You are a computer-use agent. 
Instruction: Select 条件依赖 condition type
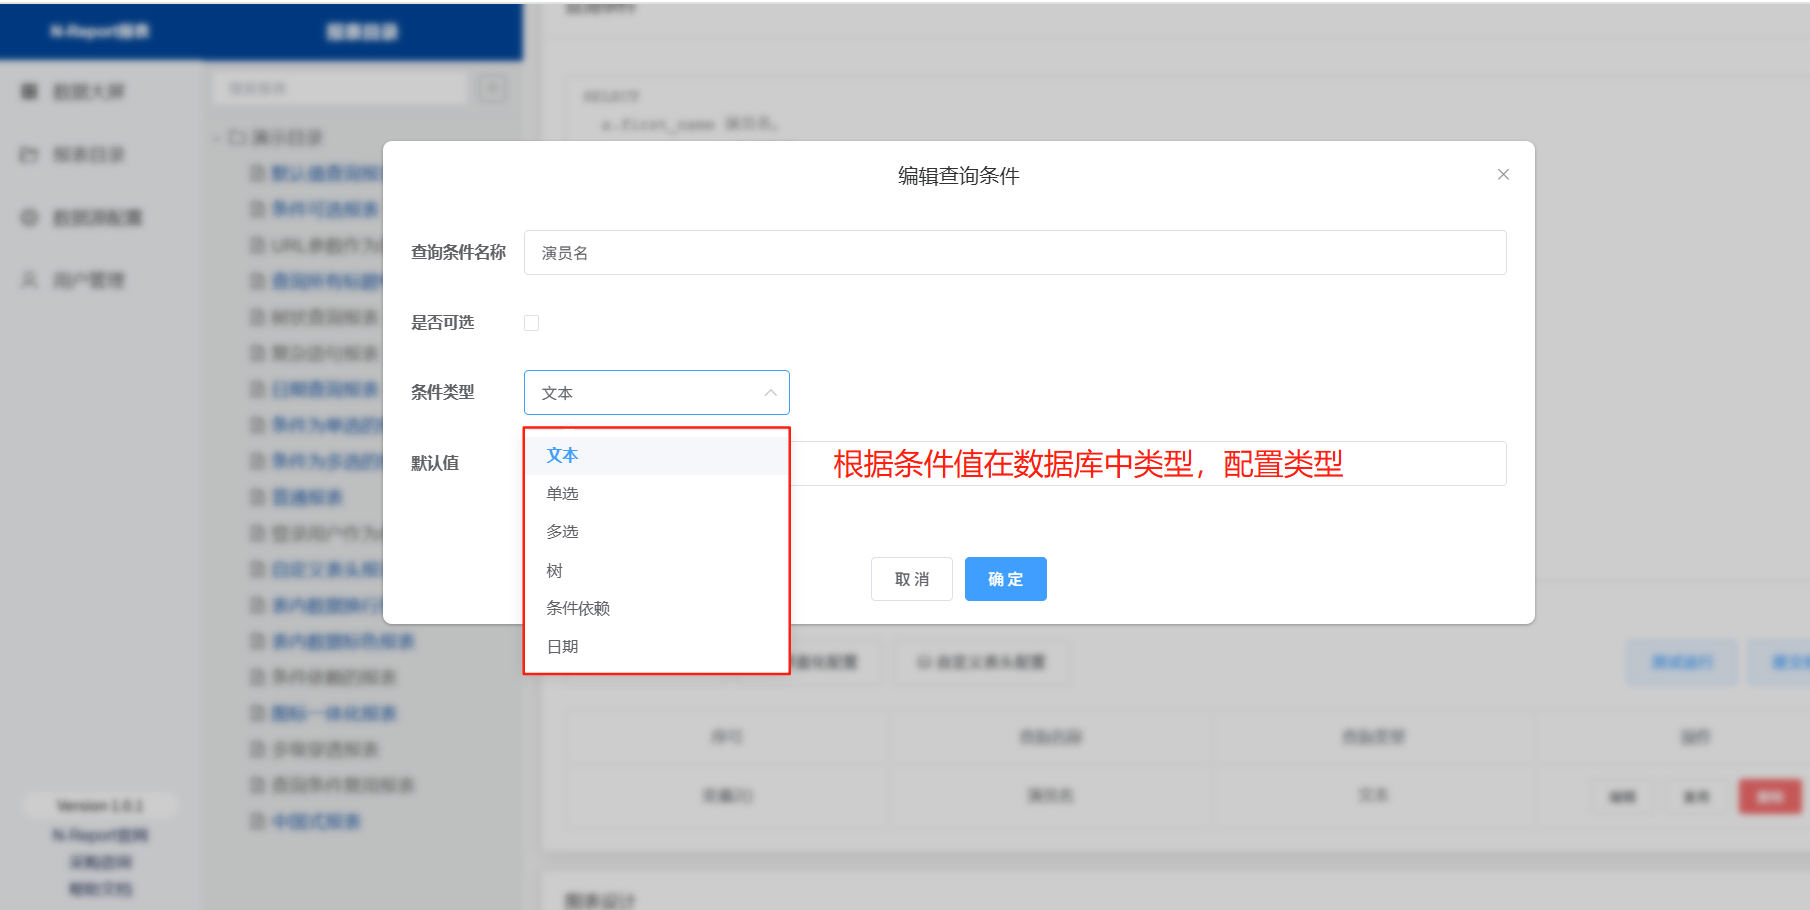(x=578, y=609)
